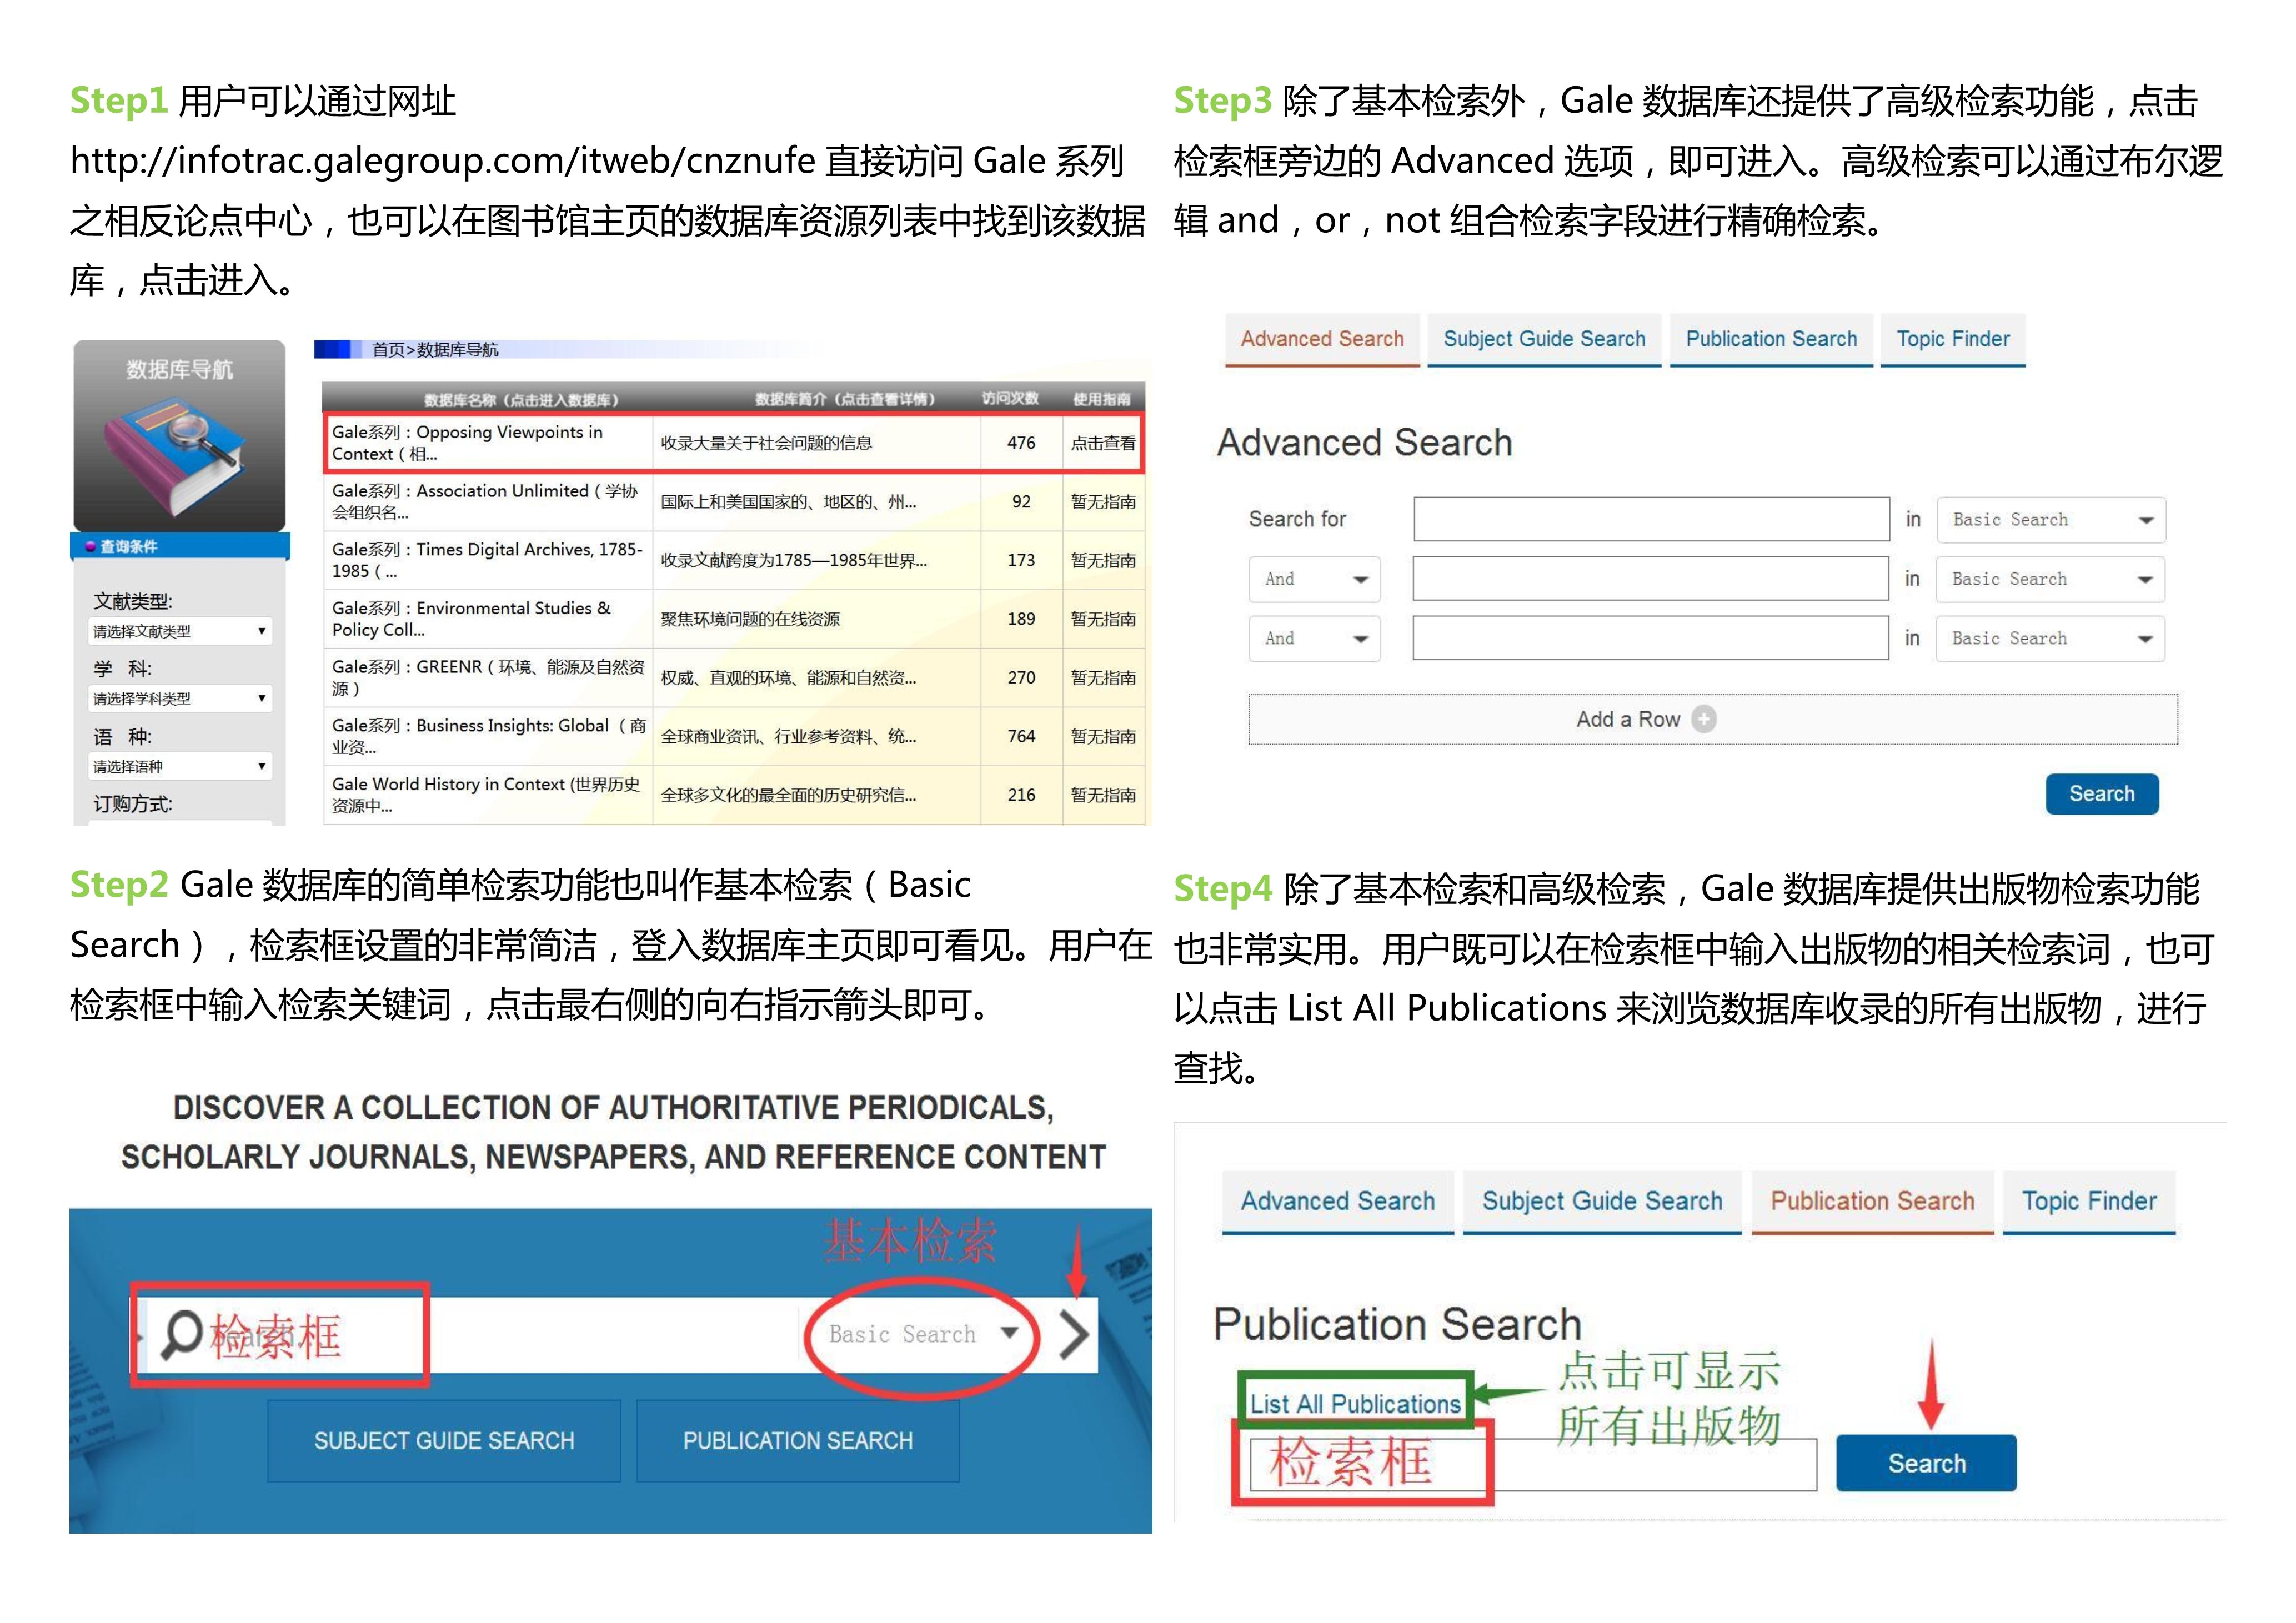Open Topic Finder tab in lower panel

[x=2089, y=1202]
